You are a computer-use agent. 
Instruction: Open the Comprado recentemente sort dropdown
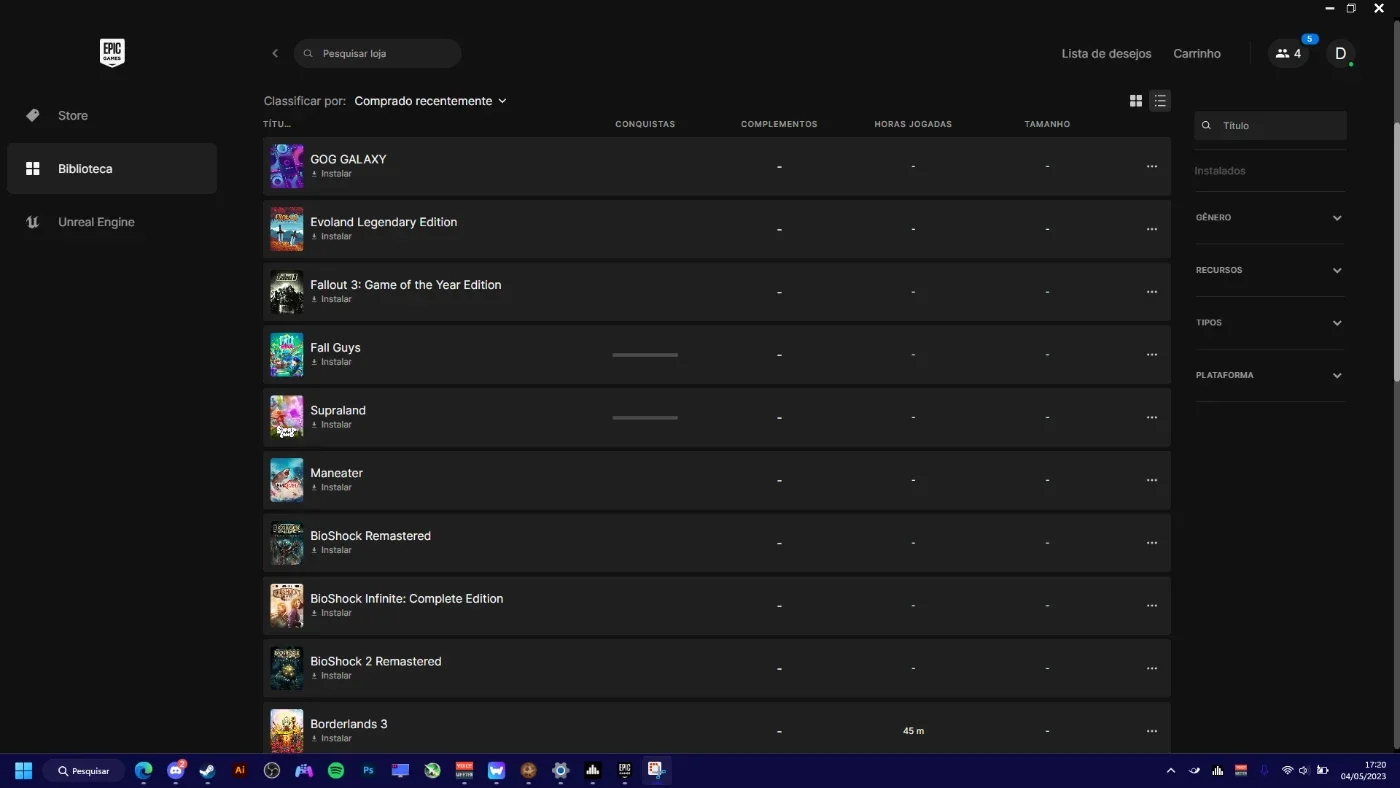(x=431, y=101)
